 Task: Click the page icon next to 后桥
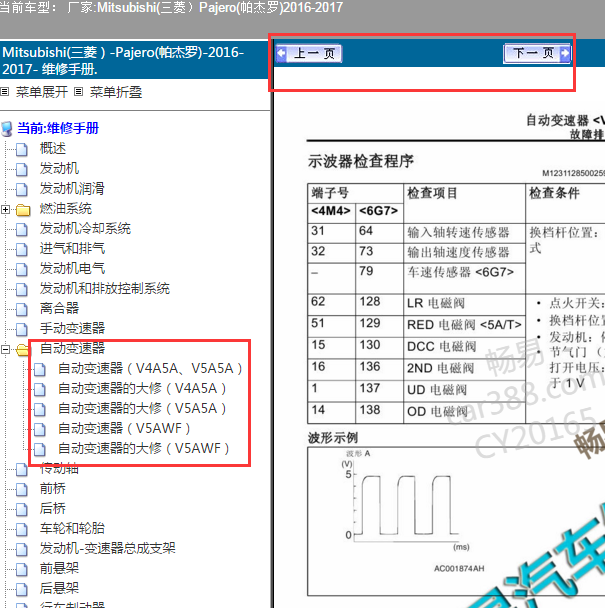click(22, 510)
